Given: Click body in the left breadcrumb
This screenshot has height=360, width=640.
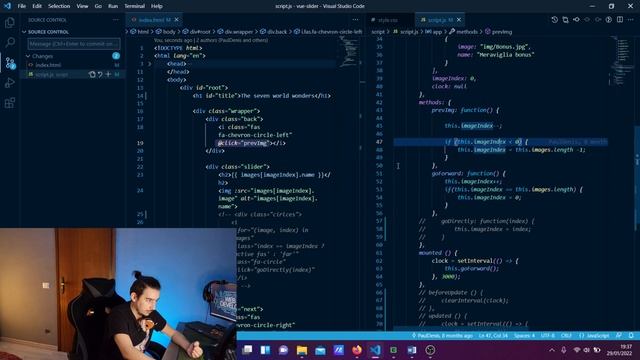Looking at the screenshot, I should pos(169,32).
